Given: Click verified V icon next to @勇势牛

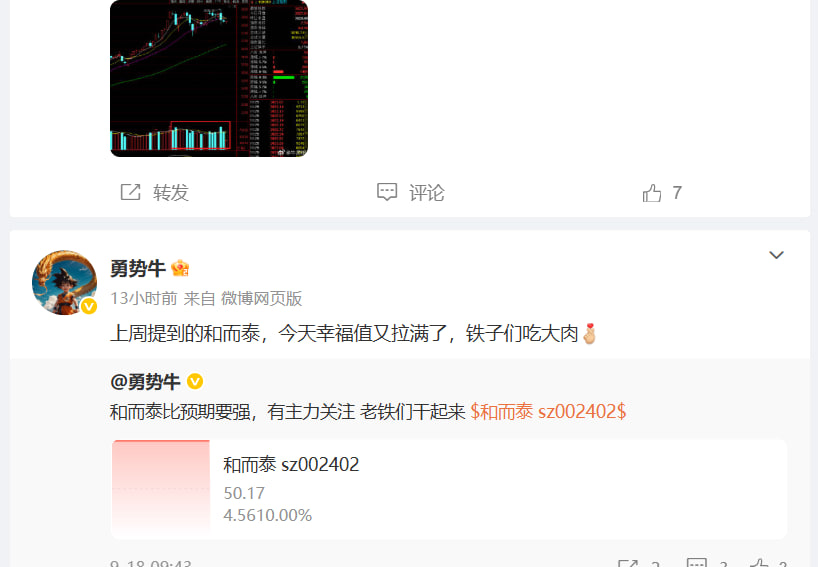Looking at the screenshot, I should pyautogui.click(x=195, y=382).
